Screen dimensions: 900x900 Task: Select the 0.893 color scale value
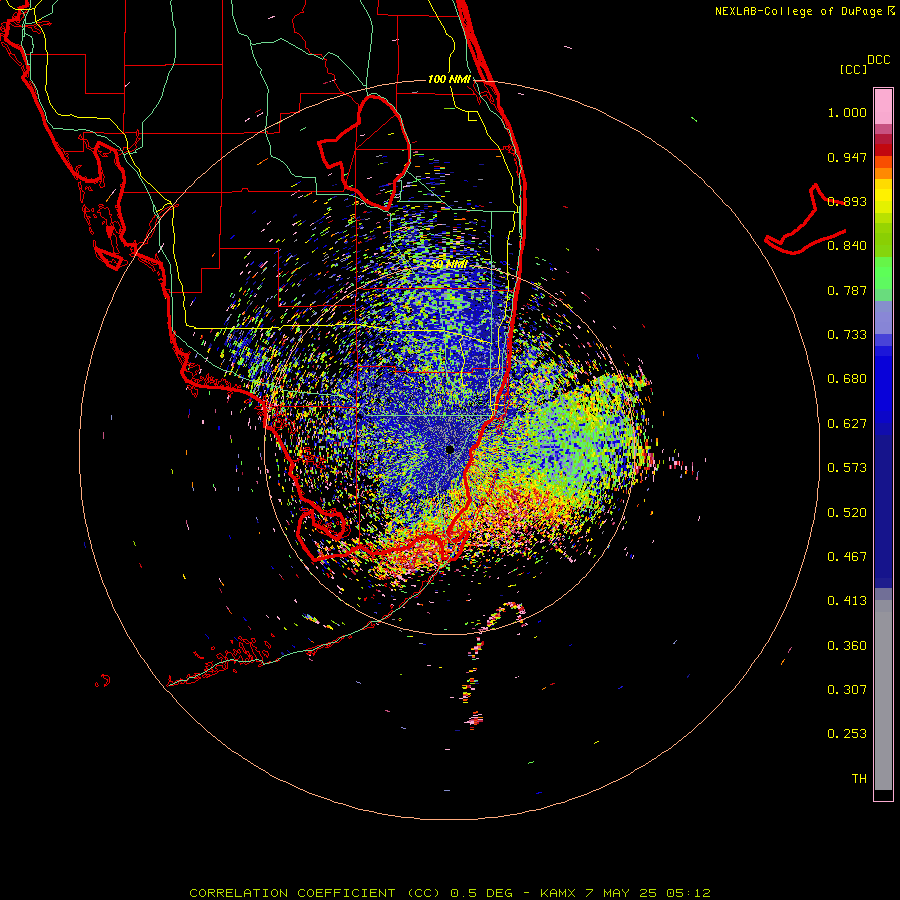pos(847,201)
